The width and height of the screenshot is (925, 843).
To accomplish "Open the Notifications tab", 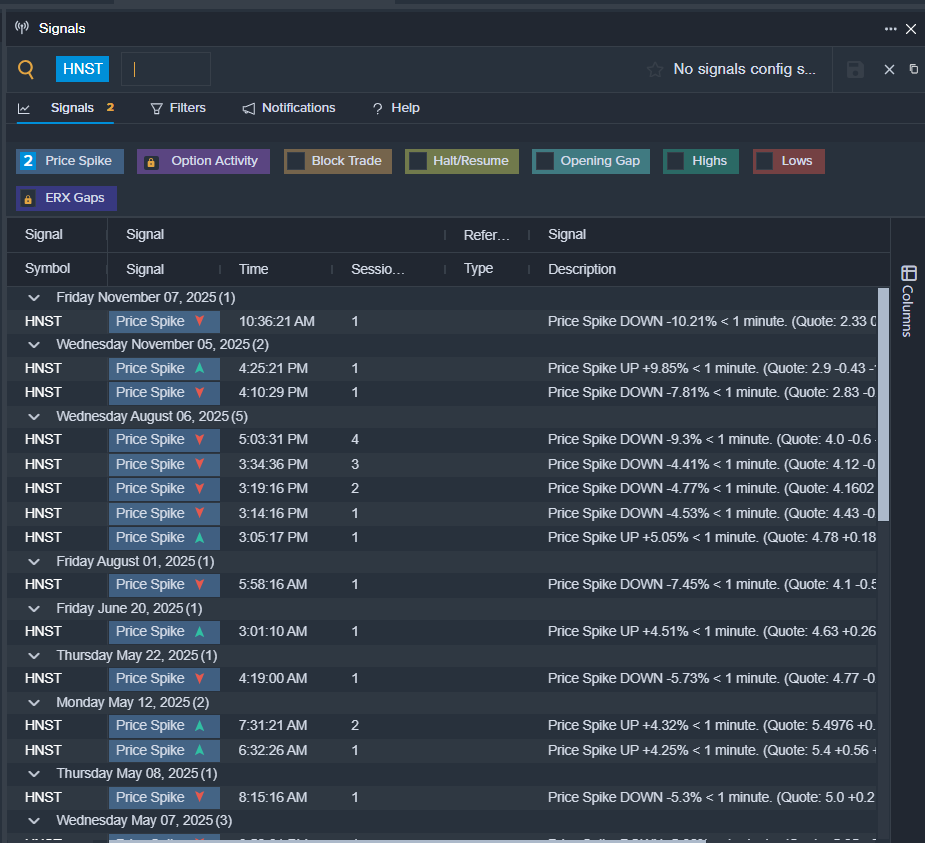I will coord(288,108).
